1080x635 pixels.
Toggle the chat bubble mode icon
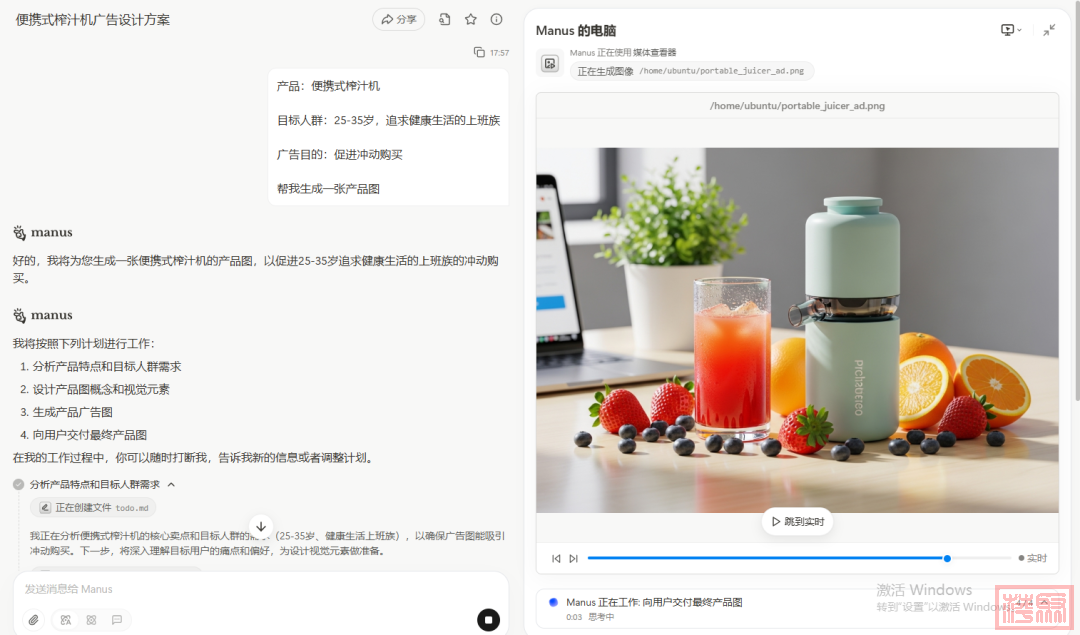click(117, 620)
